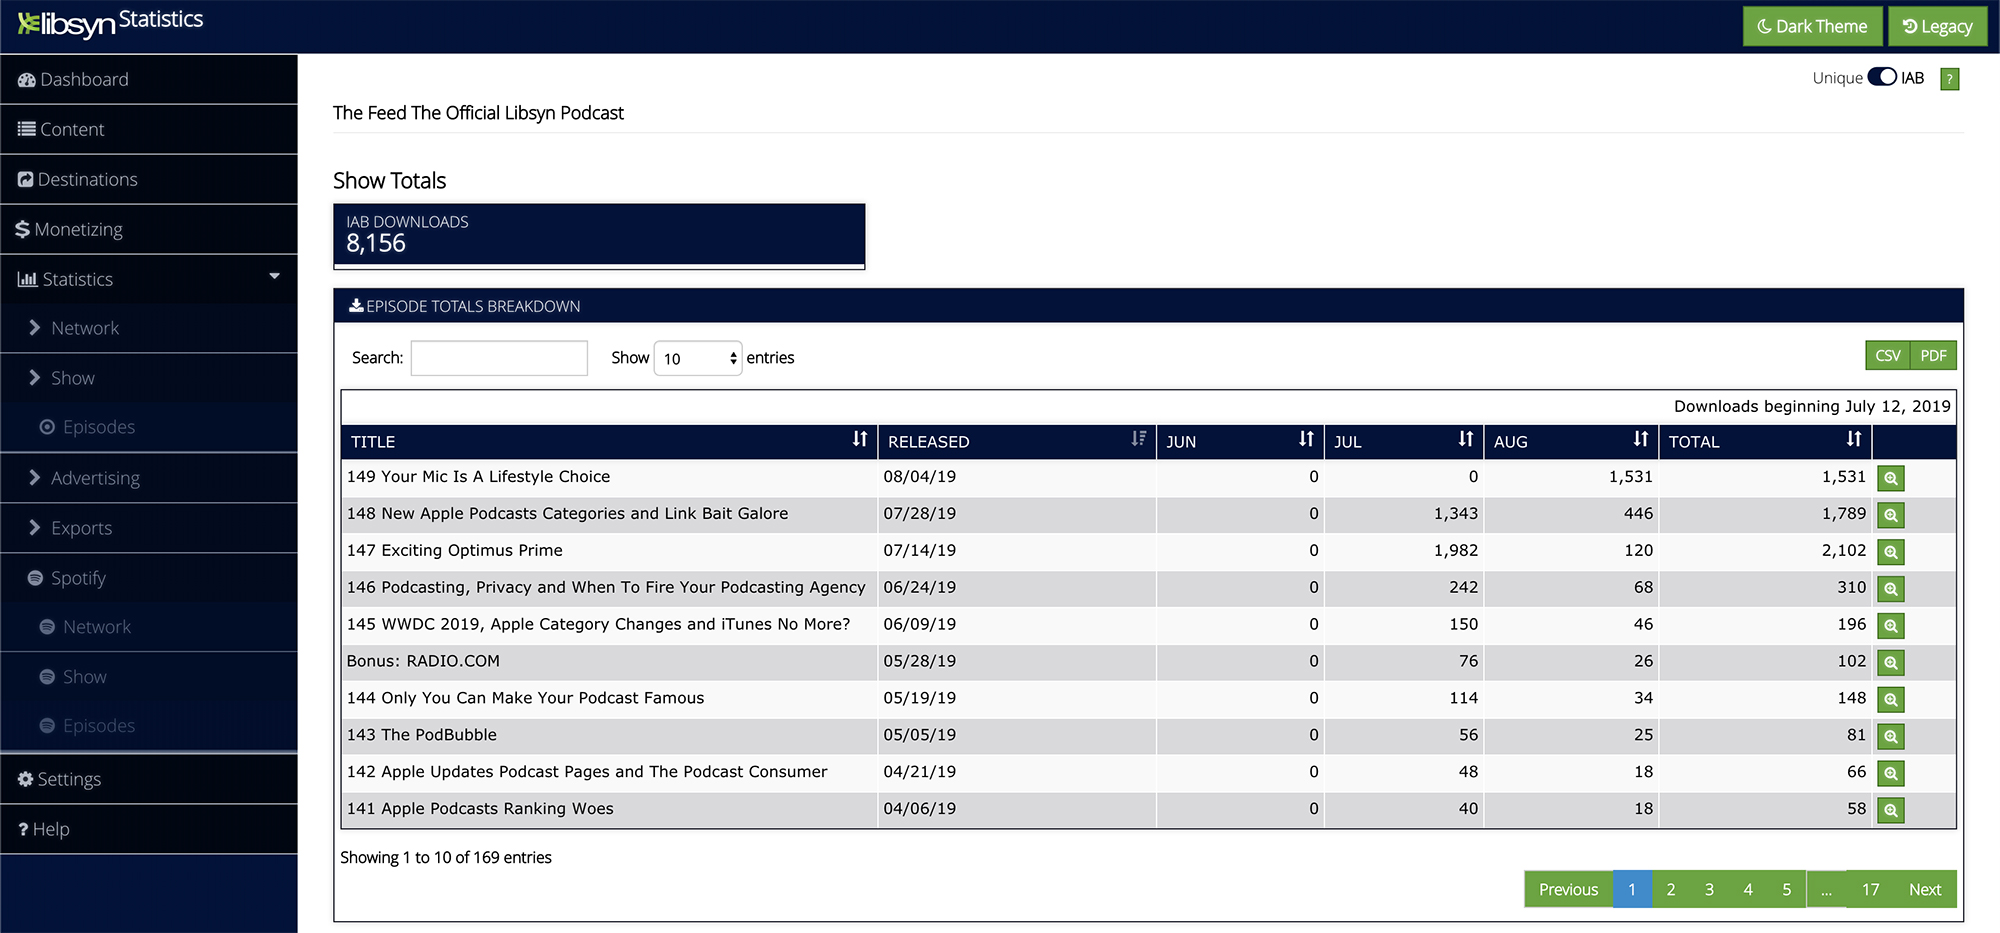Collapse the Statistics sidebar section

click(x=149, y=279)
